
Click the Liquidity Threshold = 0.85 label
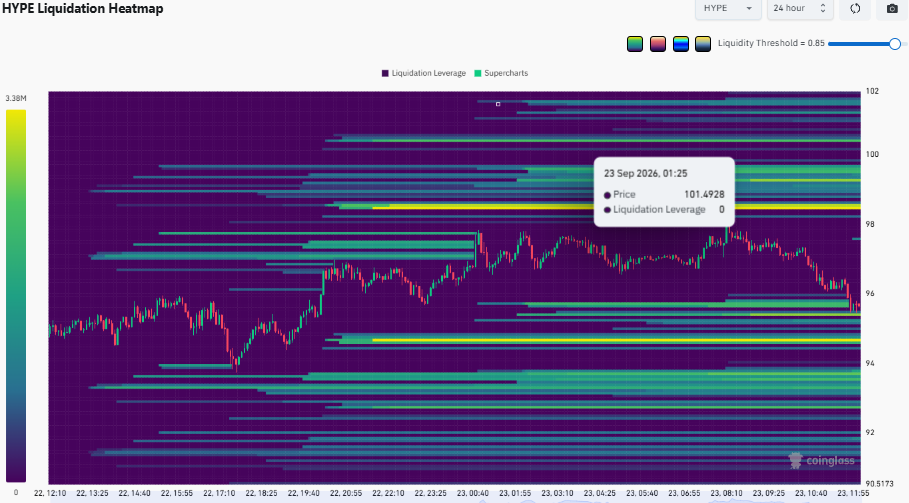771,43
